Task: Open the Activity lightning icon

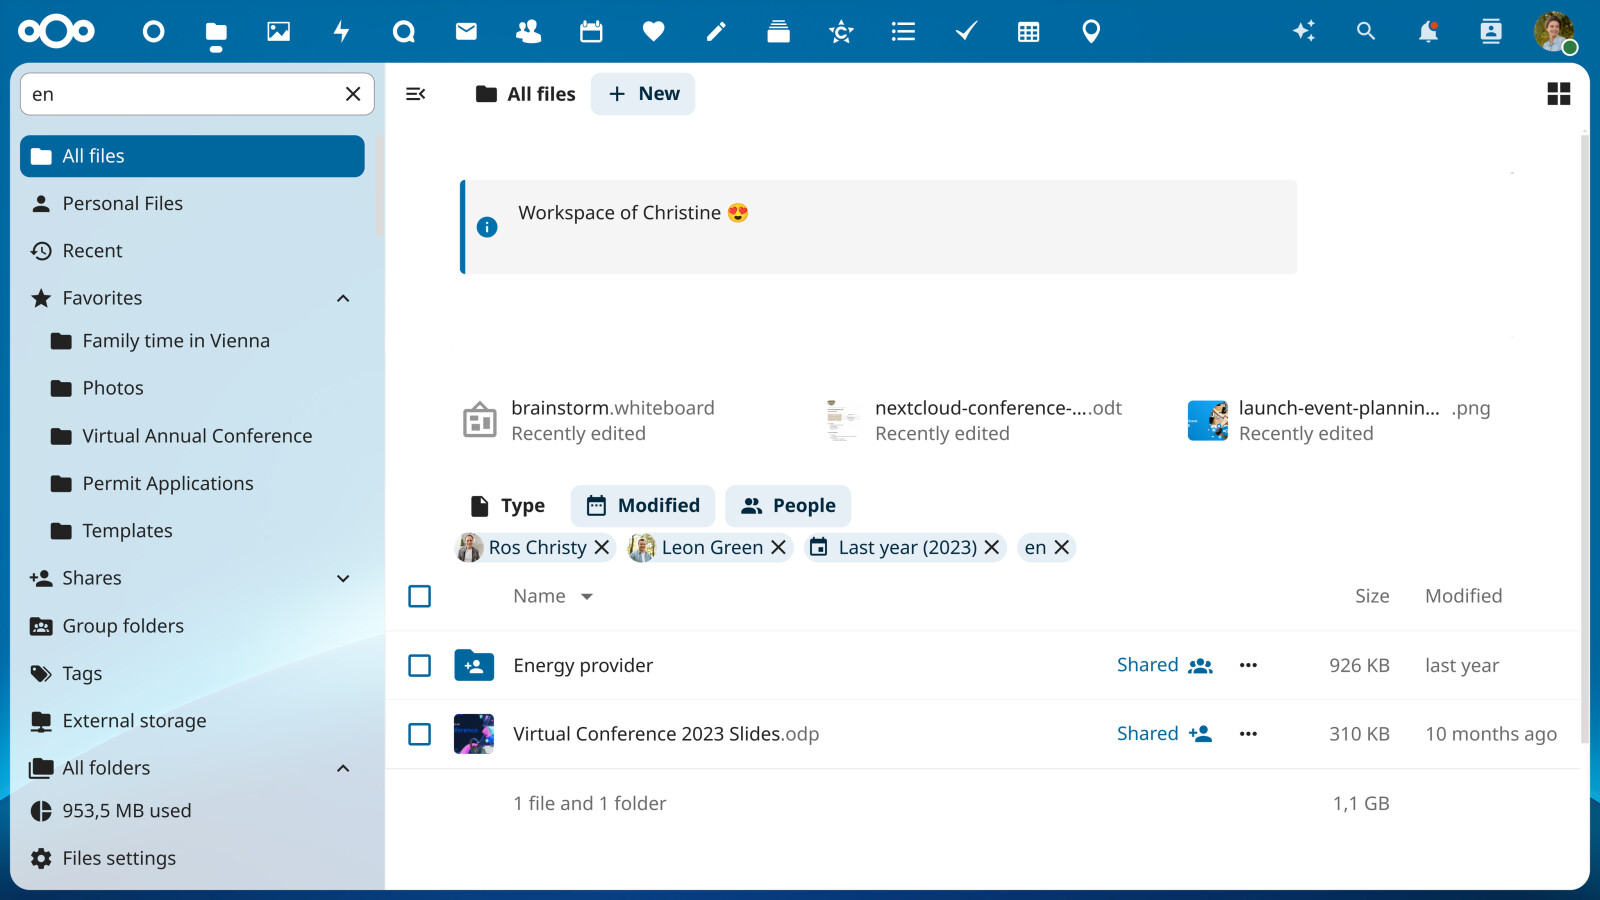Action: click(x=341, y=32)
